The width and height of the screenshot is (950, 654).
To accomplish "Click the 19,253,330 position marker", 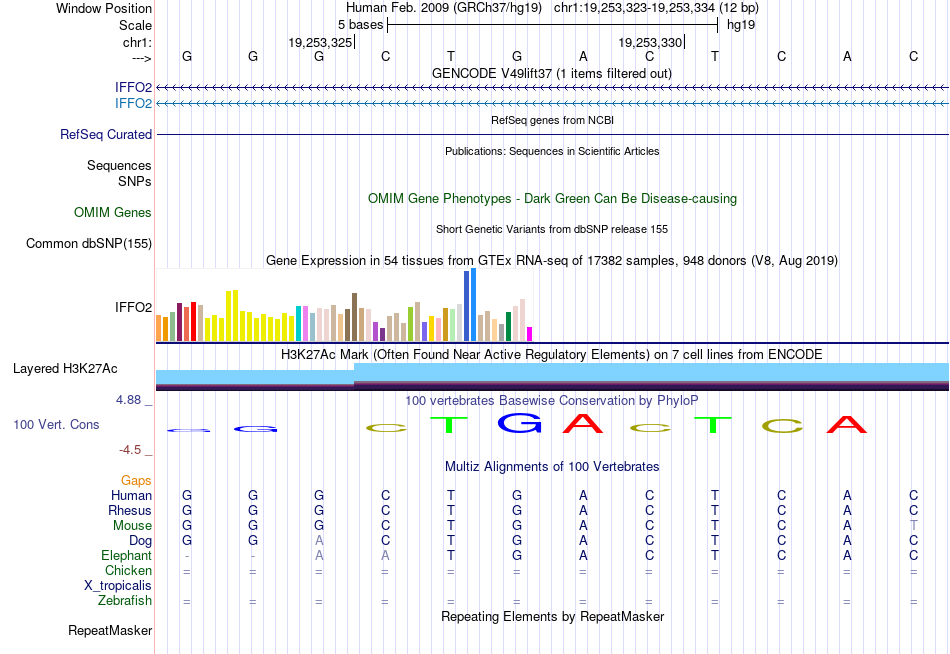I will point(651,42).
